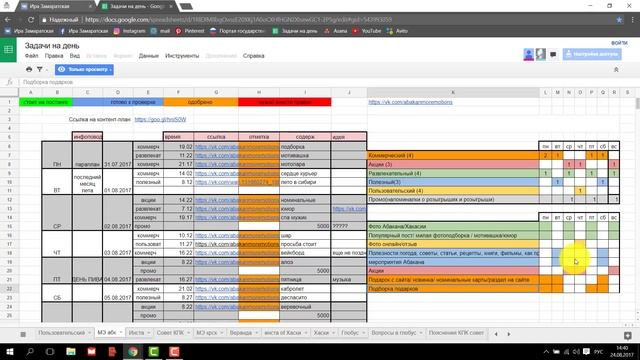Reload the page in Chrome
The width and height of the screenshot is (640, 360).
tap(31, 20)
